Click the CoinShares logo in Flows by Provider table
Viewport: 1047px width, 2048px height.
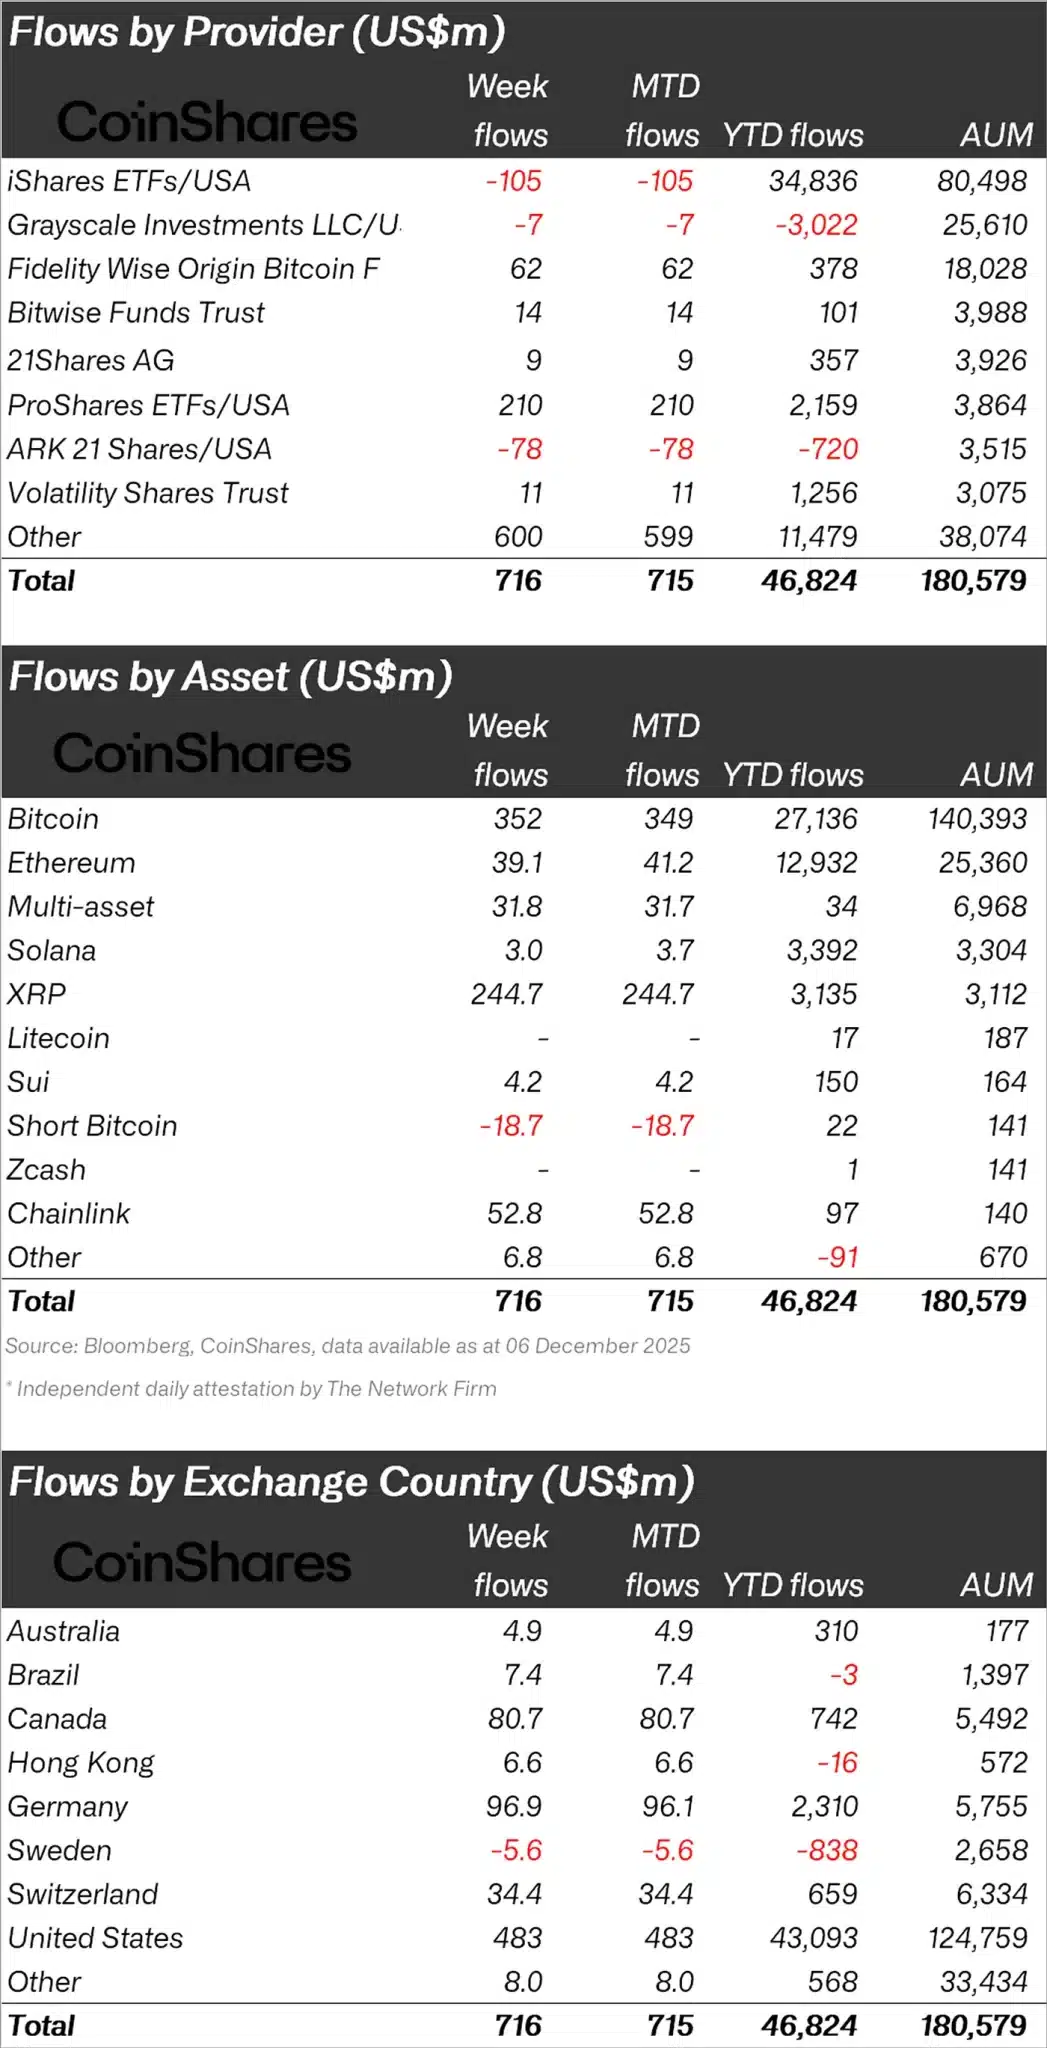pyautogui.click(x=206, y=123)
